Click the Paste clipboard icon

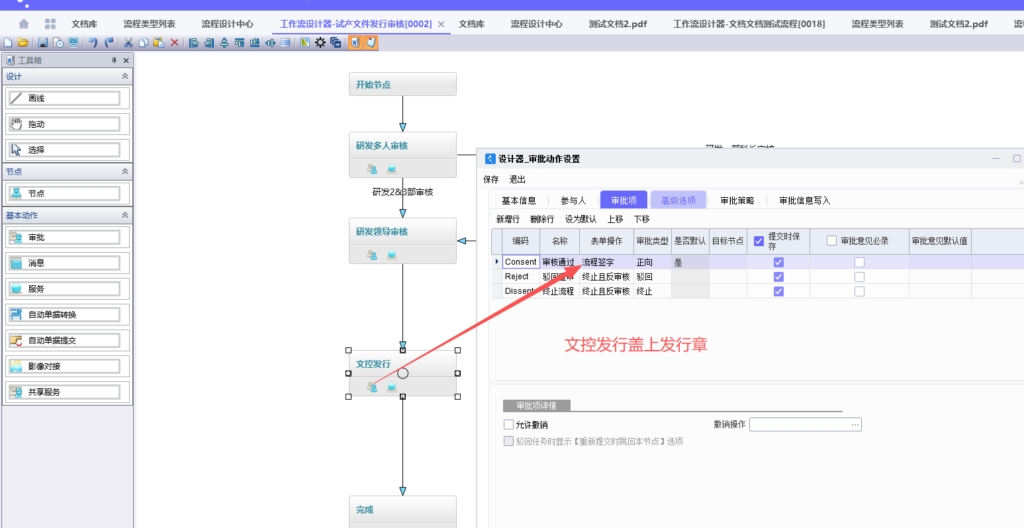[x=159, y=42]
